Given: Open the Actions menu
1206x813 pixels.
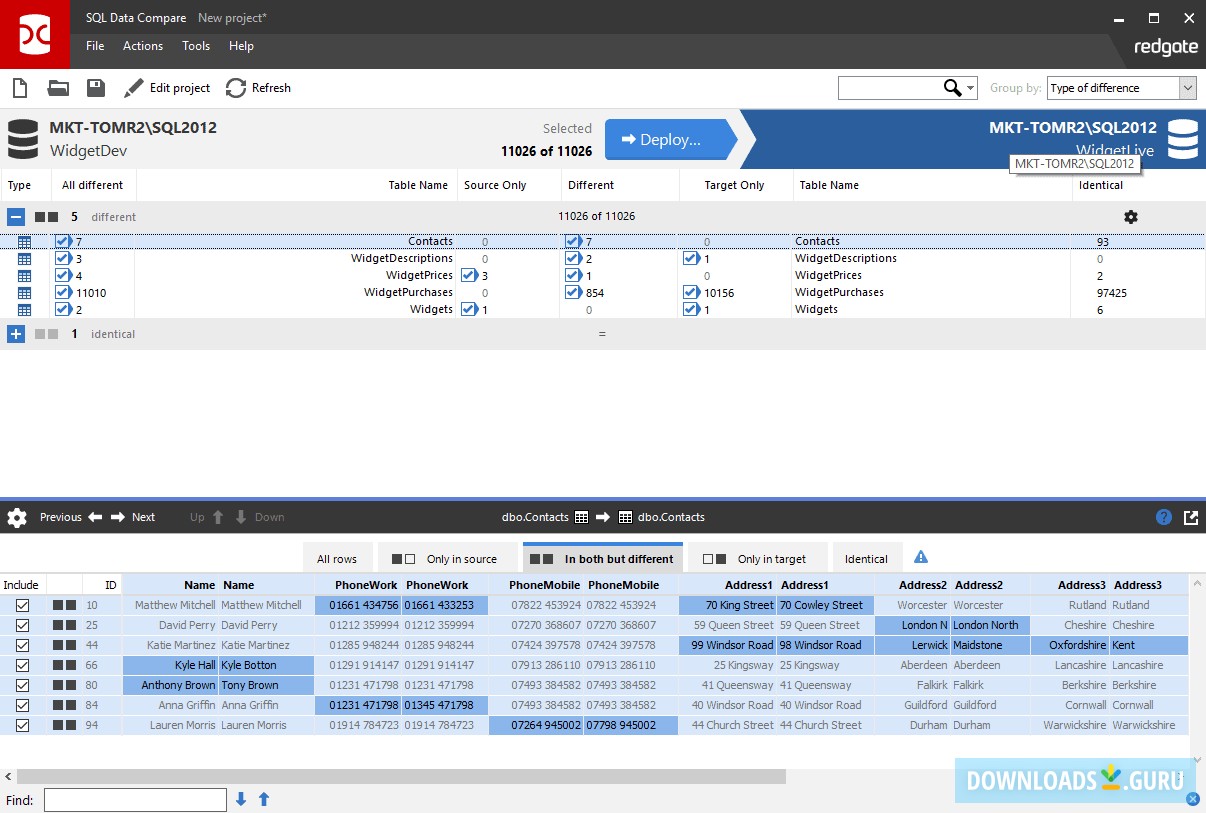Looking at the screenshot, I should [x=142, y=46].
